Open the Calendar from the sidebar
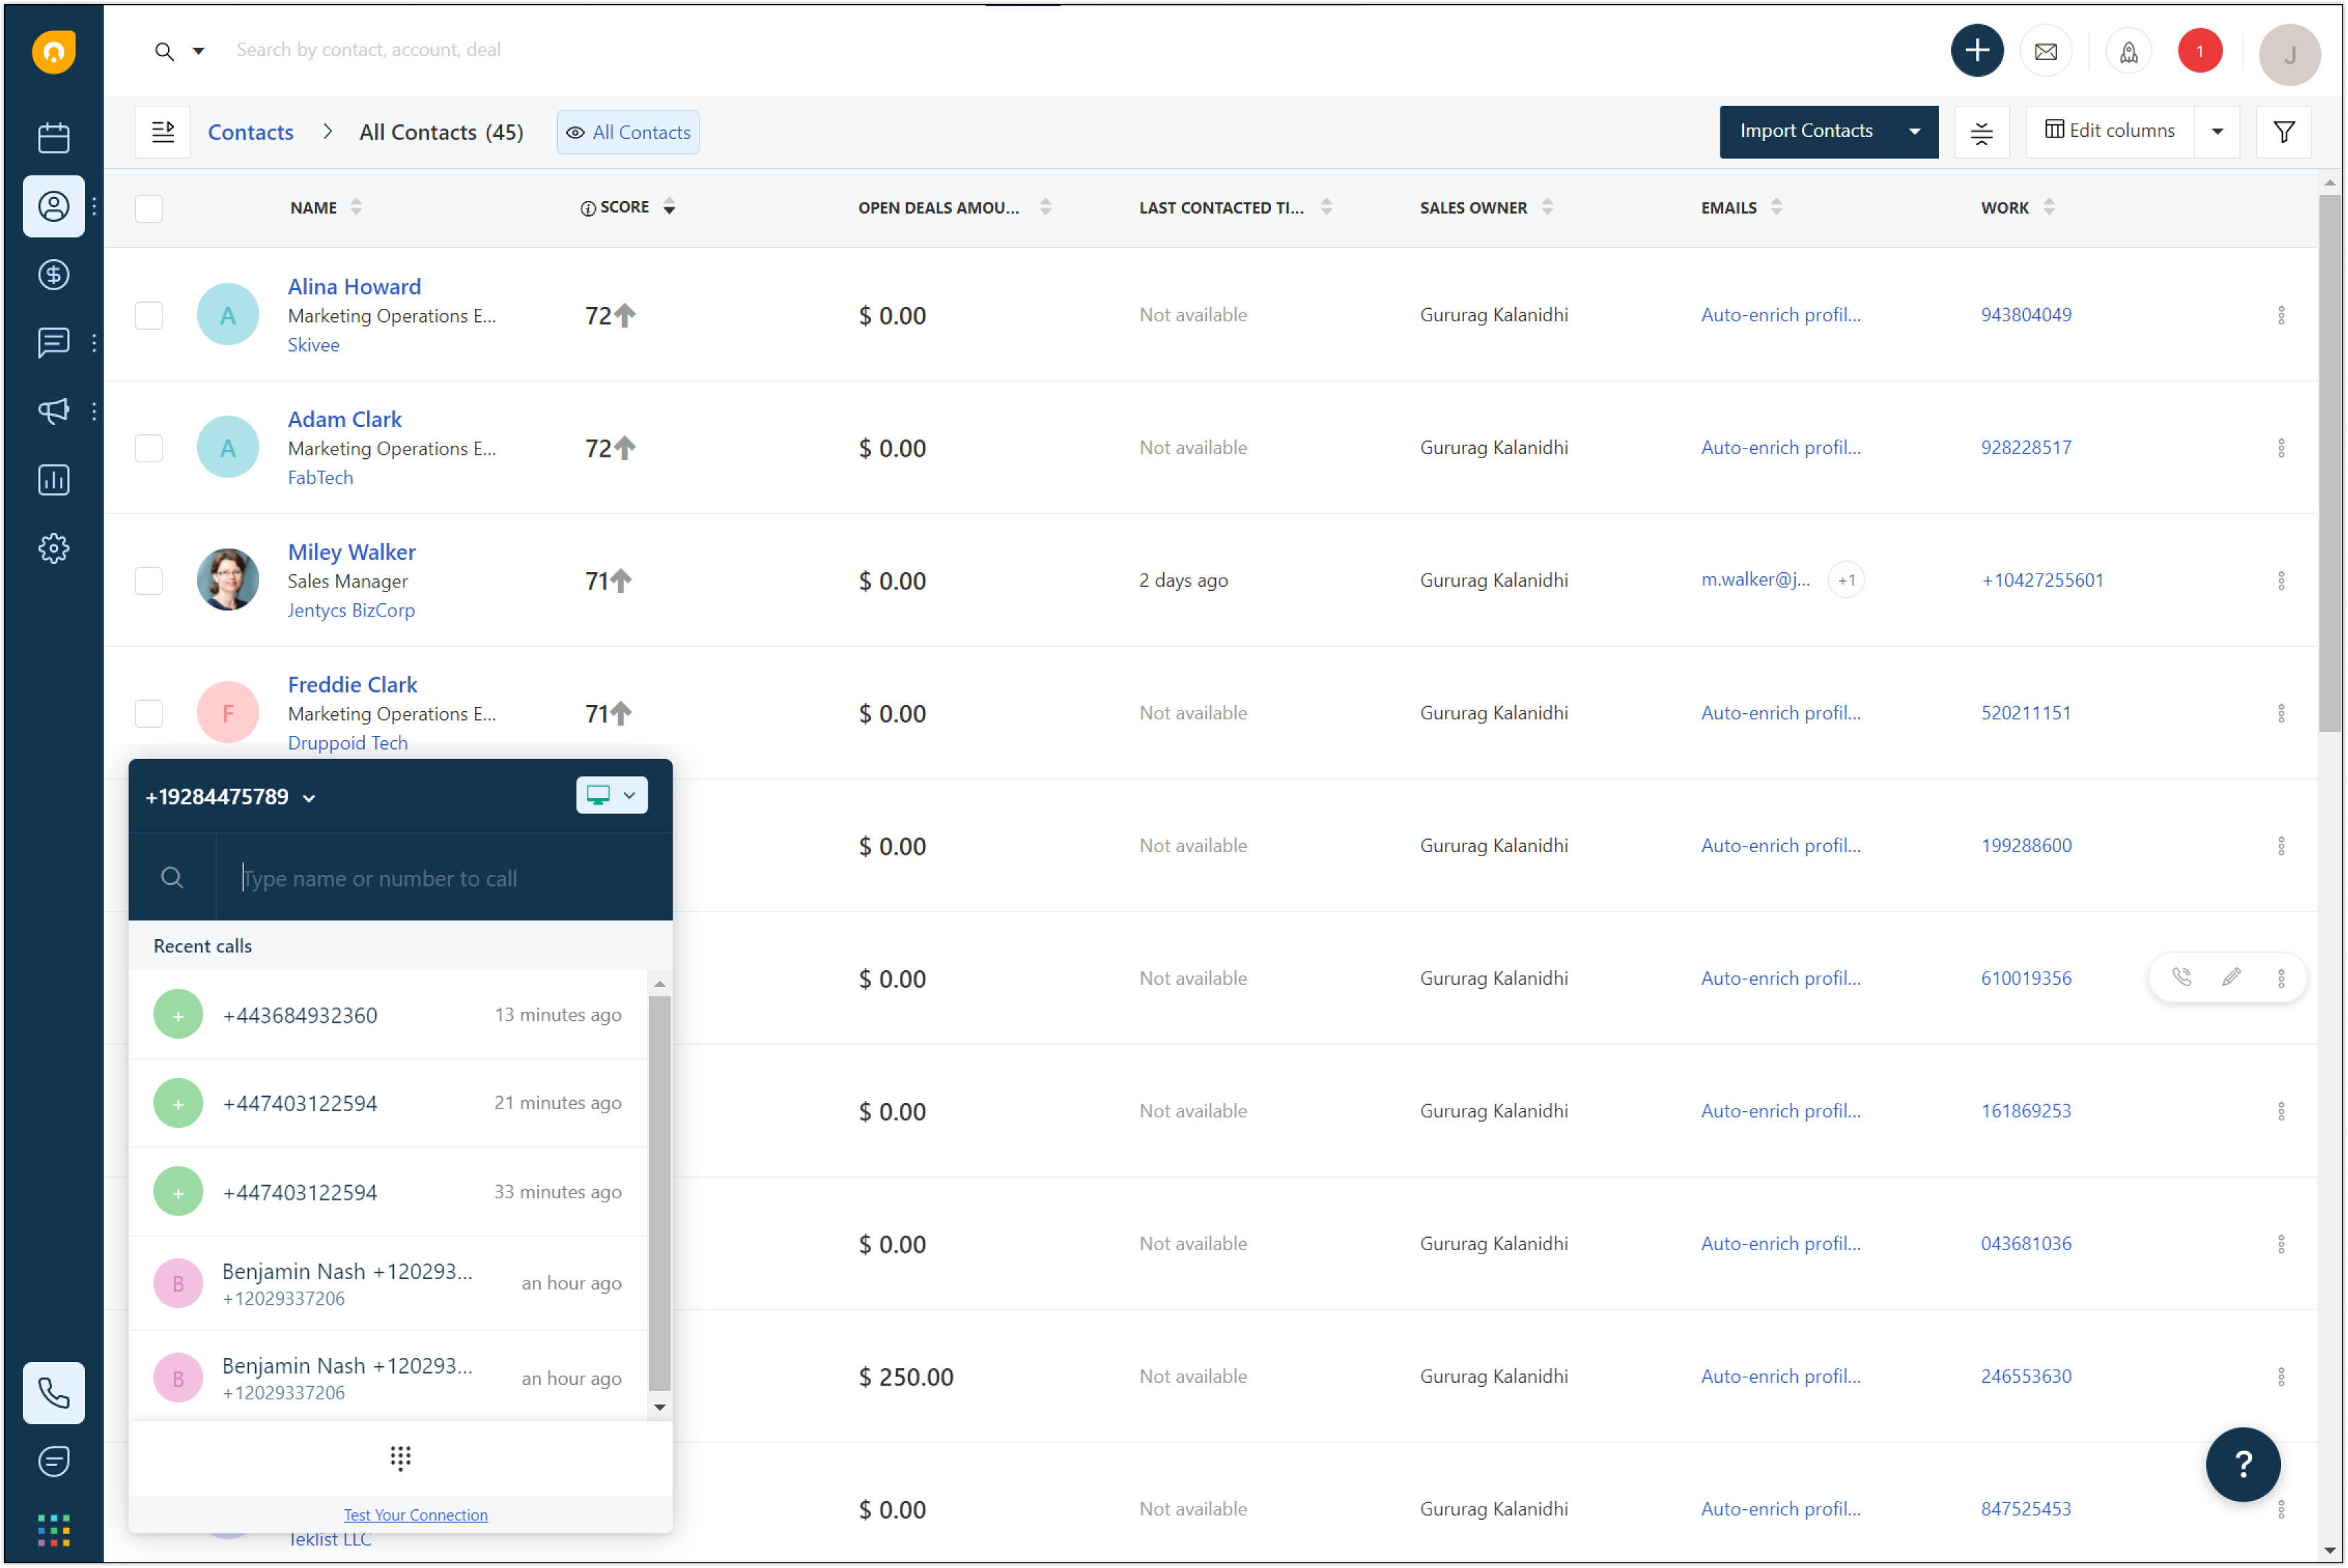The height and width of the screenshot is (1568, 2348). coord(53,137)
